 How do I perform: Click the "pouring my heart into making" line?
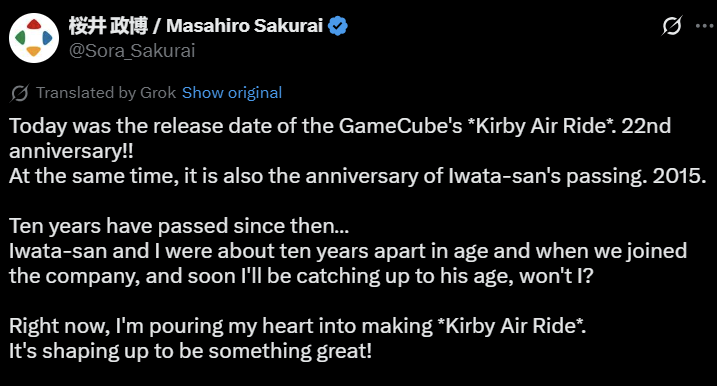click(298, 326)
